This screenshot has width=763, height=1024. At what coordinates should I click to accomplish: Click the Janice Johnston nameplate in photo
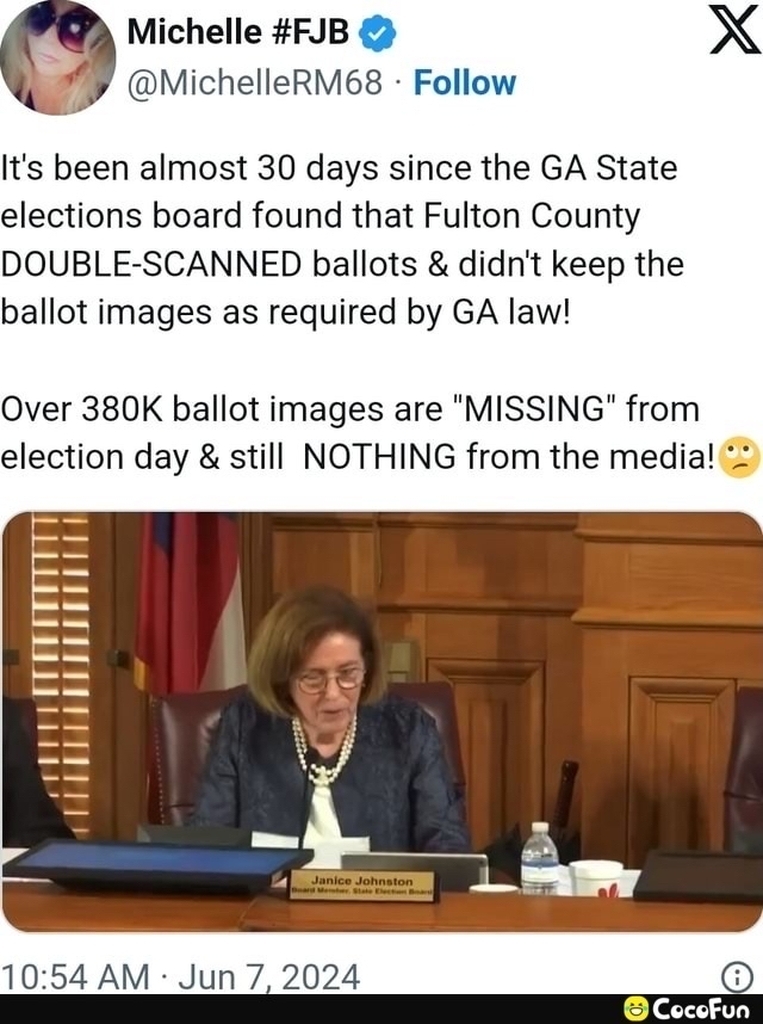pyautogui.click(x=363, y=886)
